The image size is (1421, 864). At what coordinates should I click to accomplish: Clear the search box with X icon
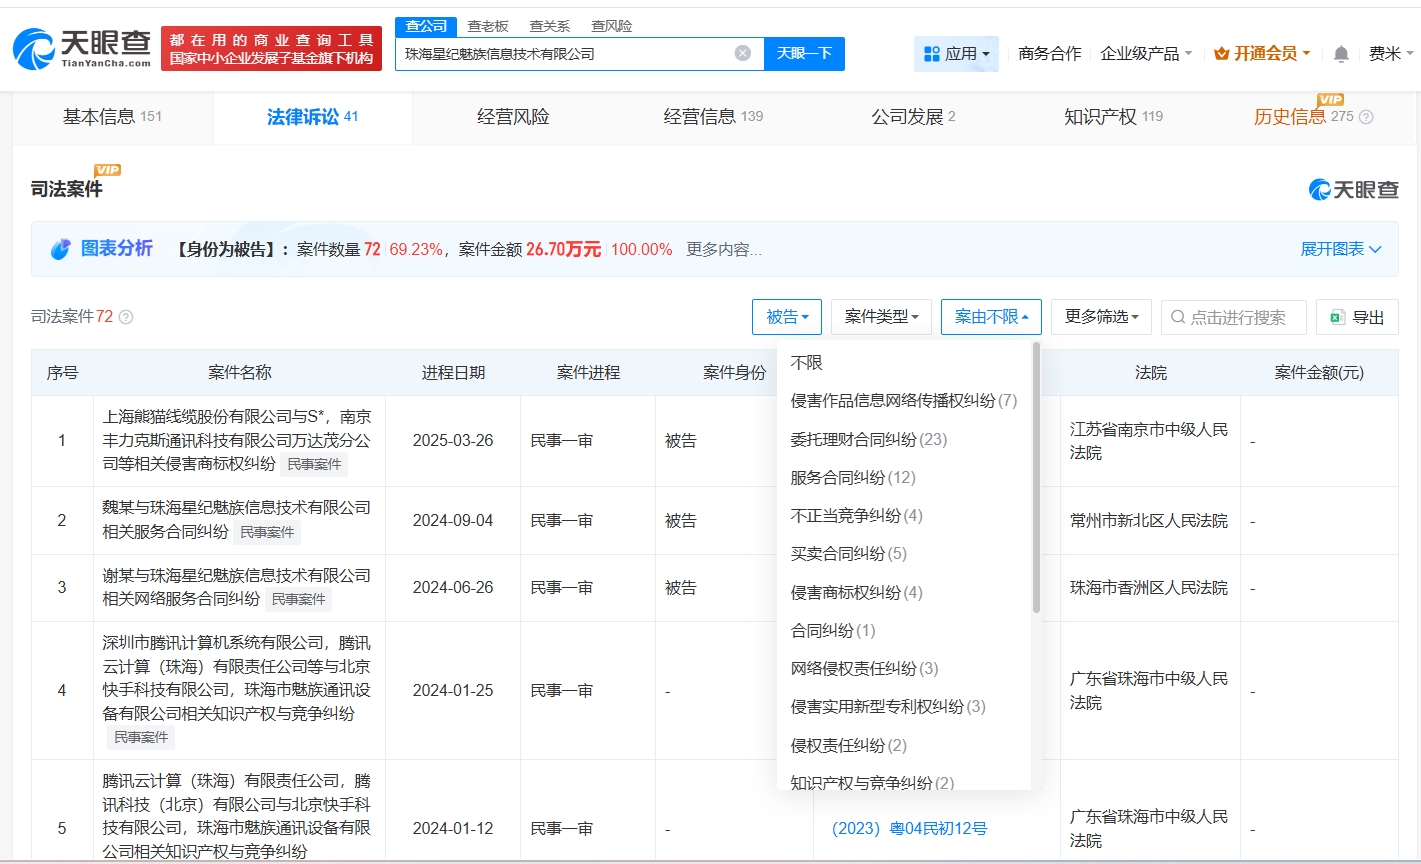pos(742,53)
